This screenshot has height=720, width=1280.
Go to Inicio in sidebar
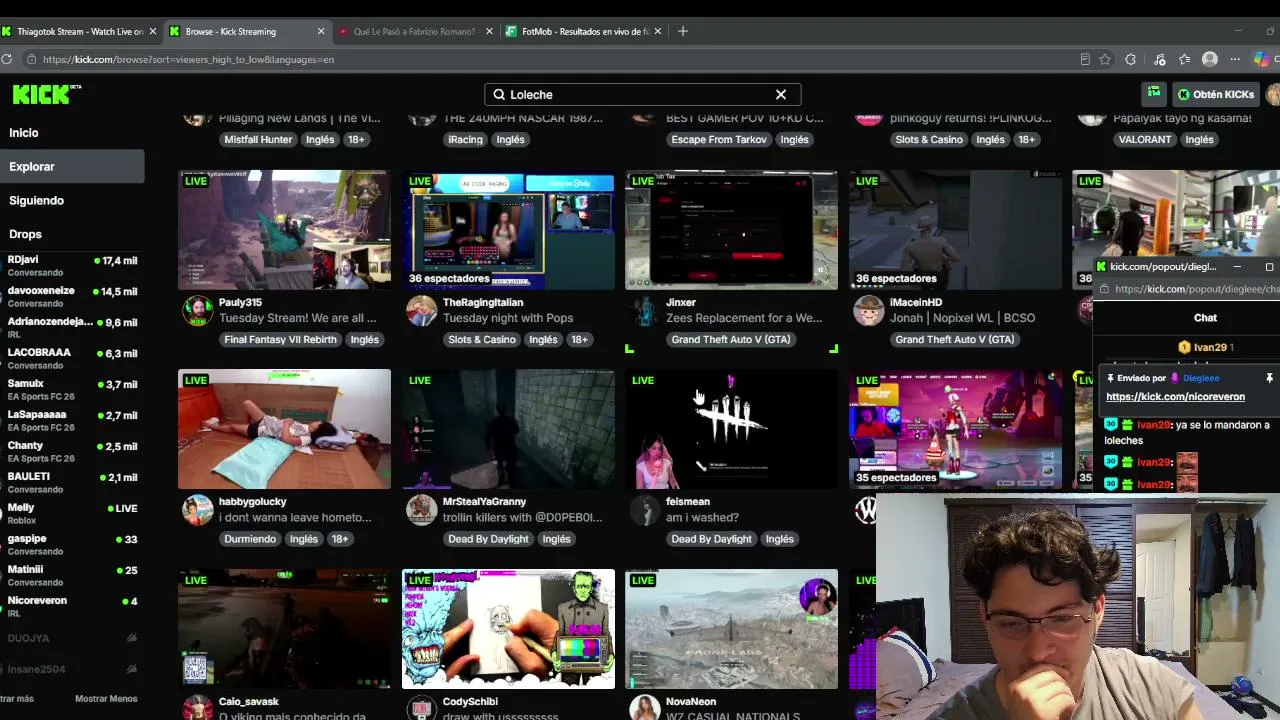coord(24,132)
